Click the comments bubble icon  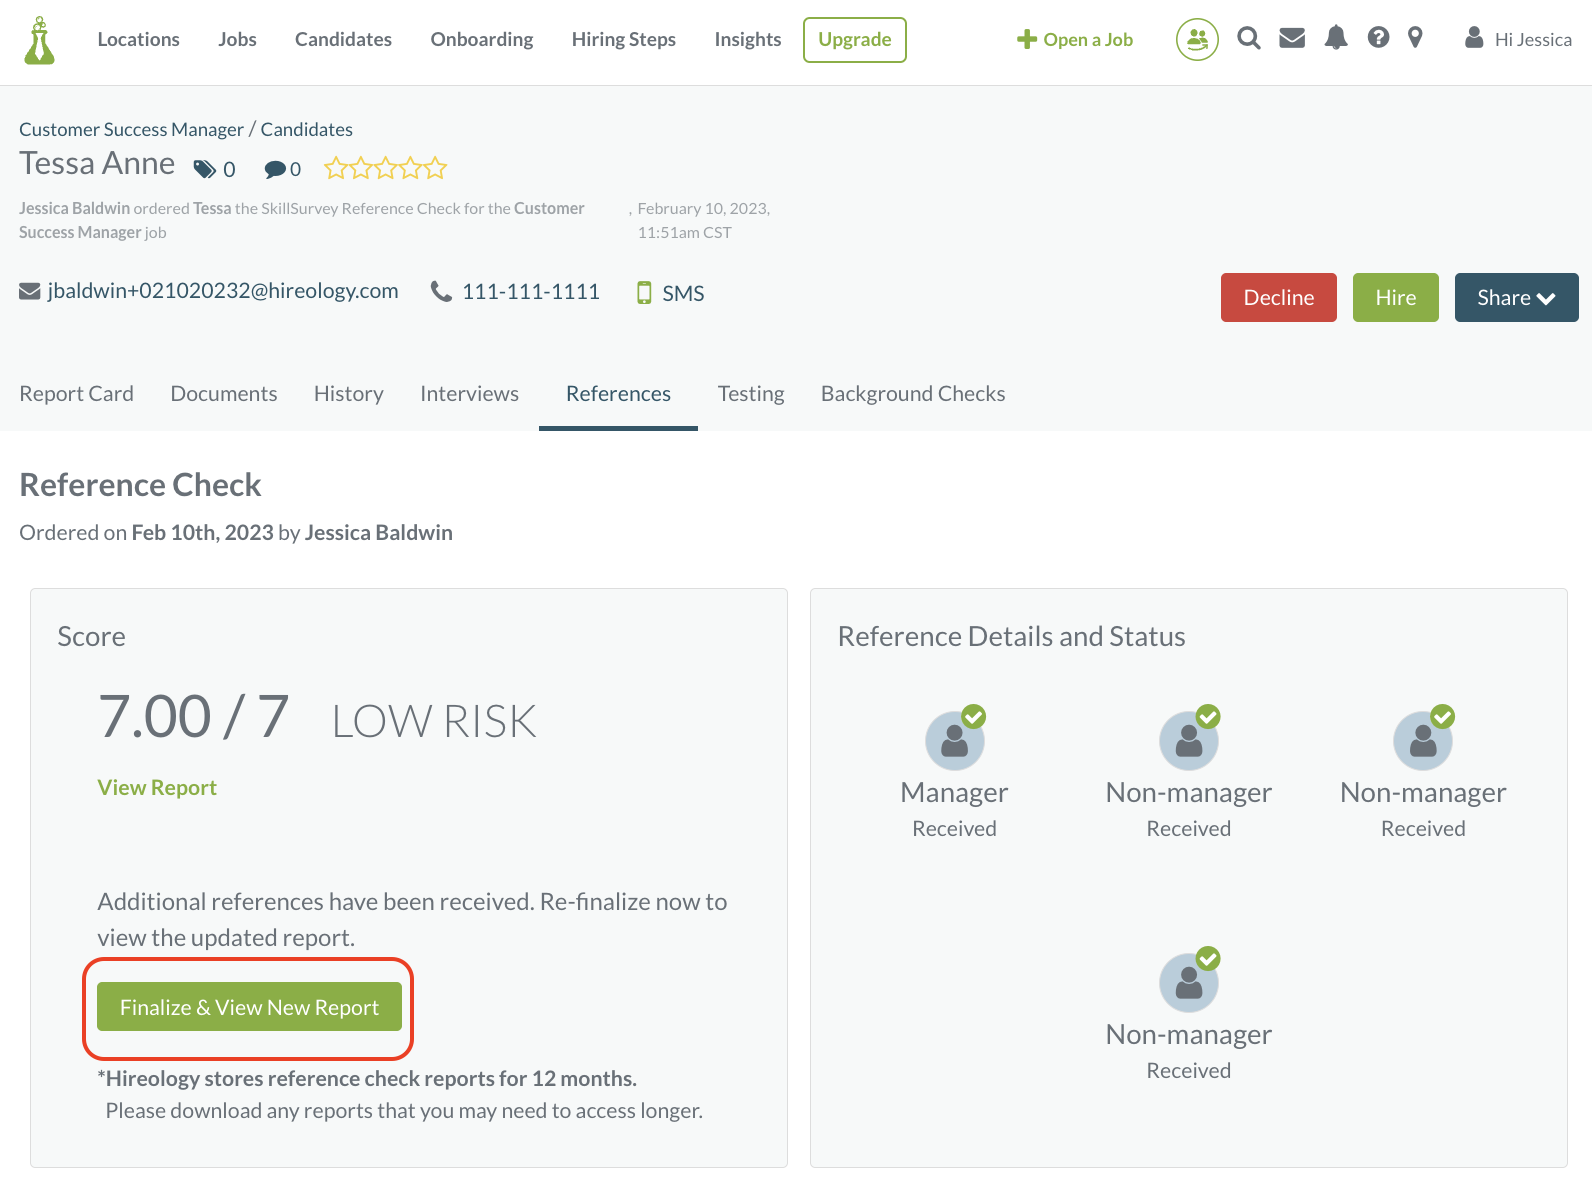point(274,170)
